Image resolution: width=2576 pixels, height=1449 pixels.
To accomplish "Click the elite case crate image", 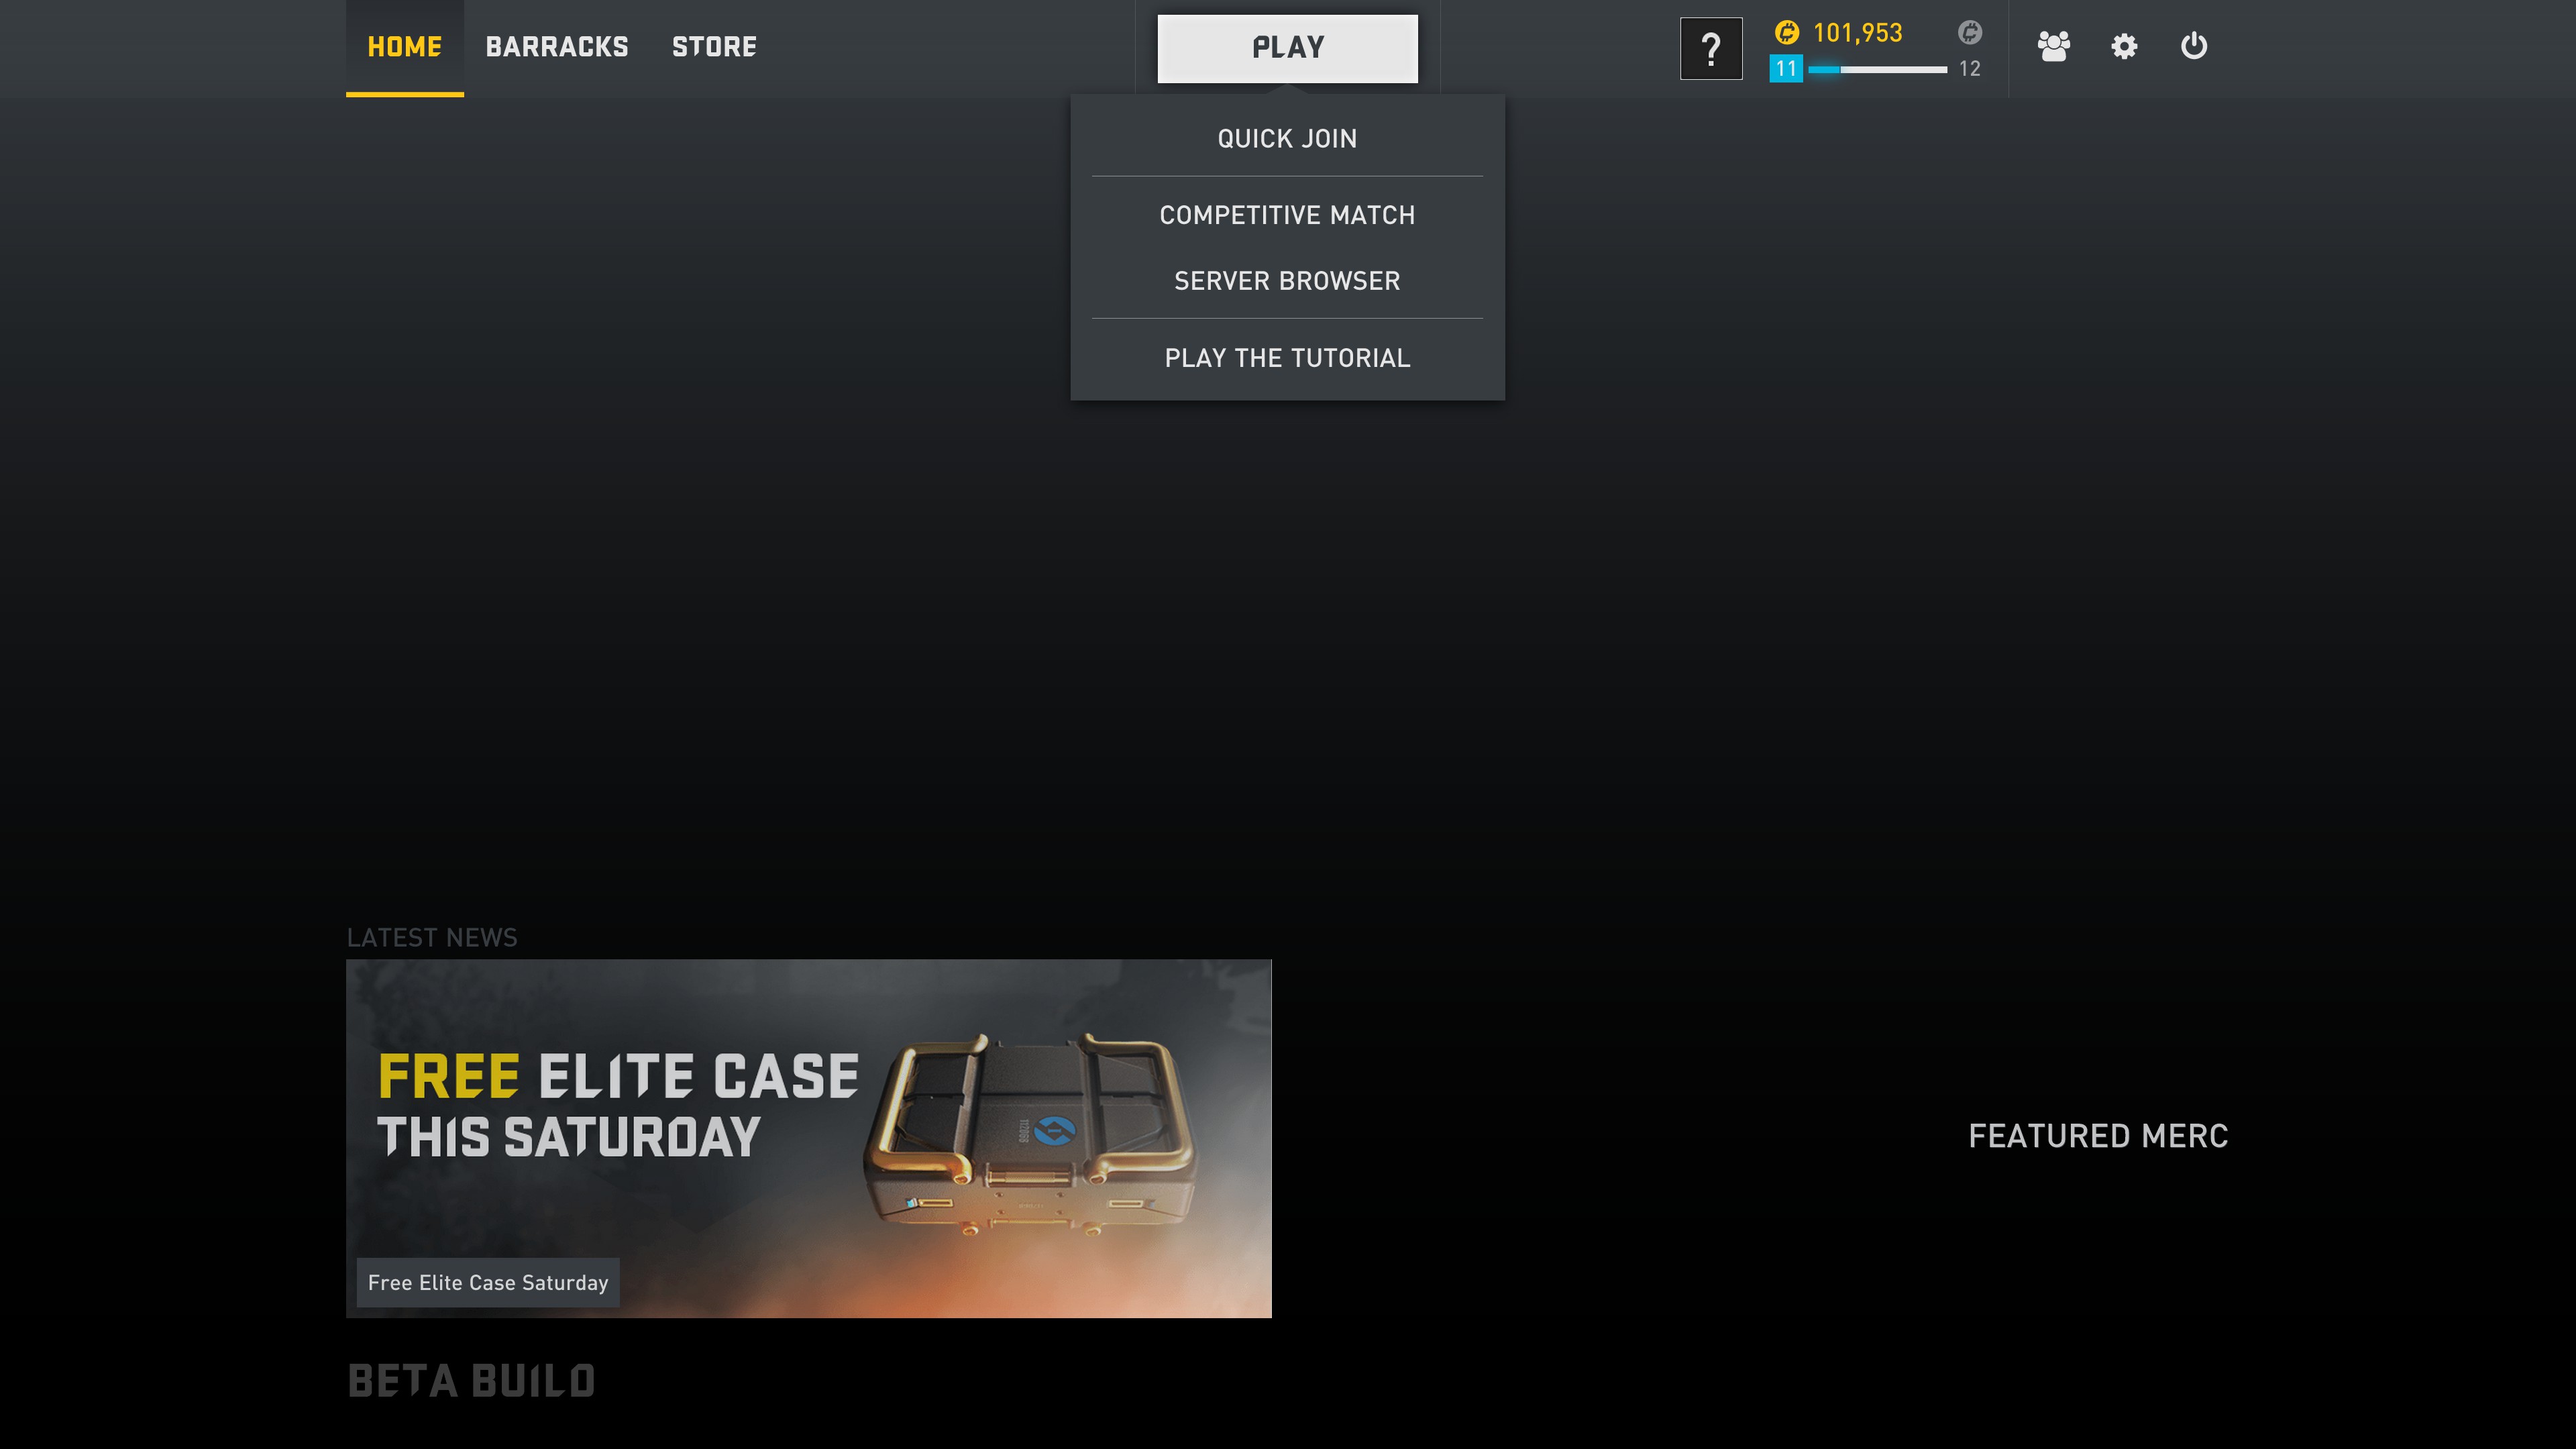I will click(x=1030, y=1135).
